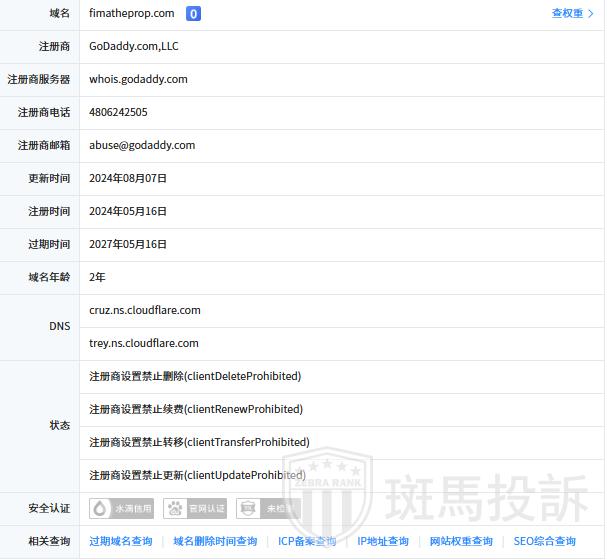Viewport: 607px width, 560px height.
Task: Click the whois.godaddy.com server text
Action: click(138, 79)
